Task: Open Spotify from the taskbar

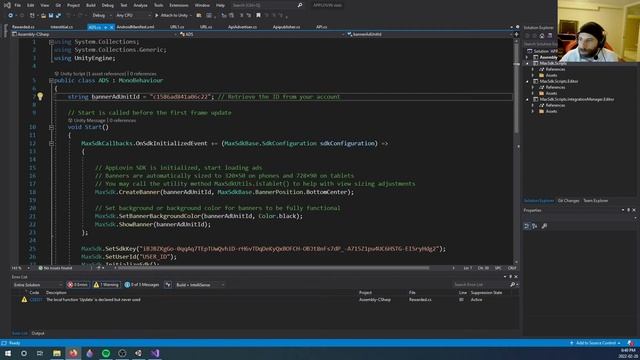Action: [106, 353]
